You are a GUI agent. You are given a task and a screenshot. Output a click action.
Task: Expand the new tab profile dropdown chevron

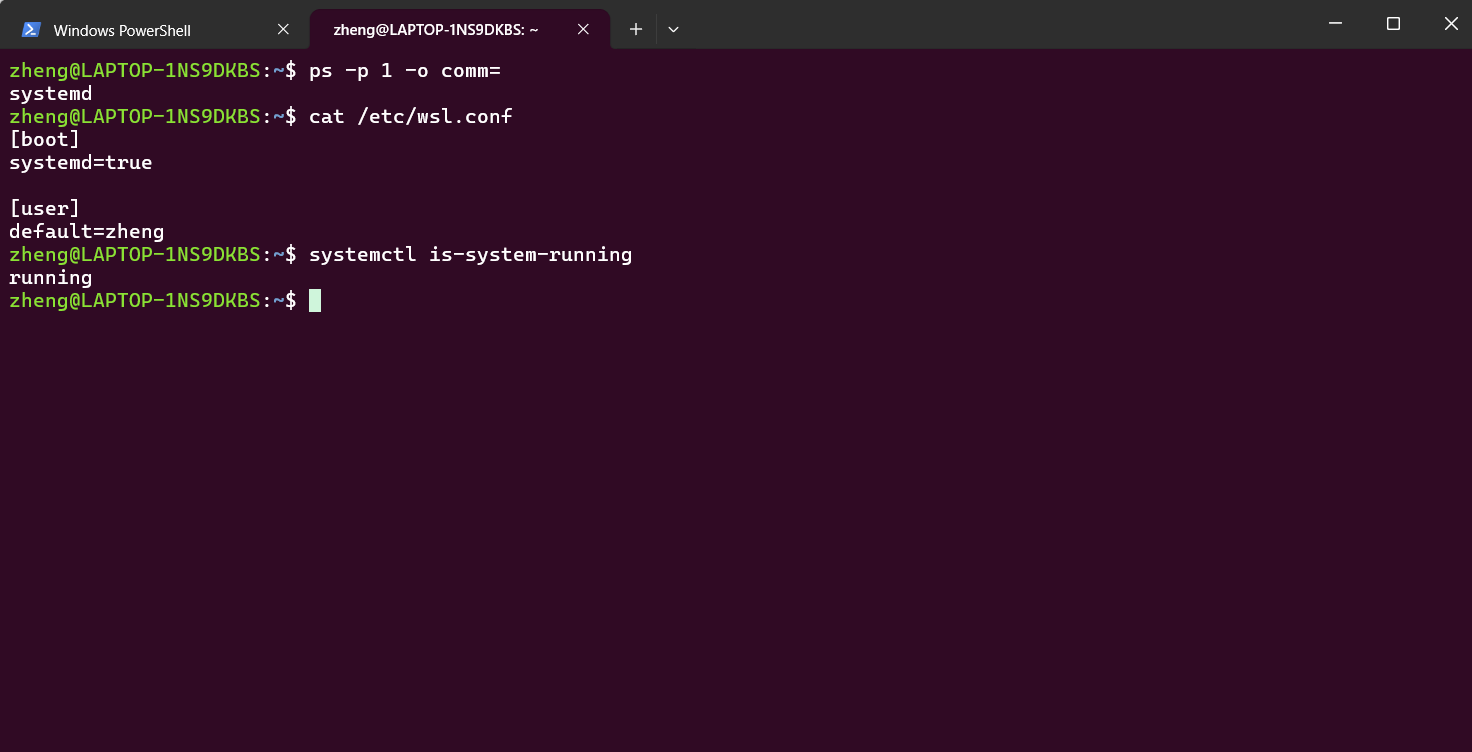(x=673, y=30)
